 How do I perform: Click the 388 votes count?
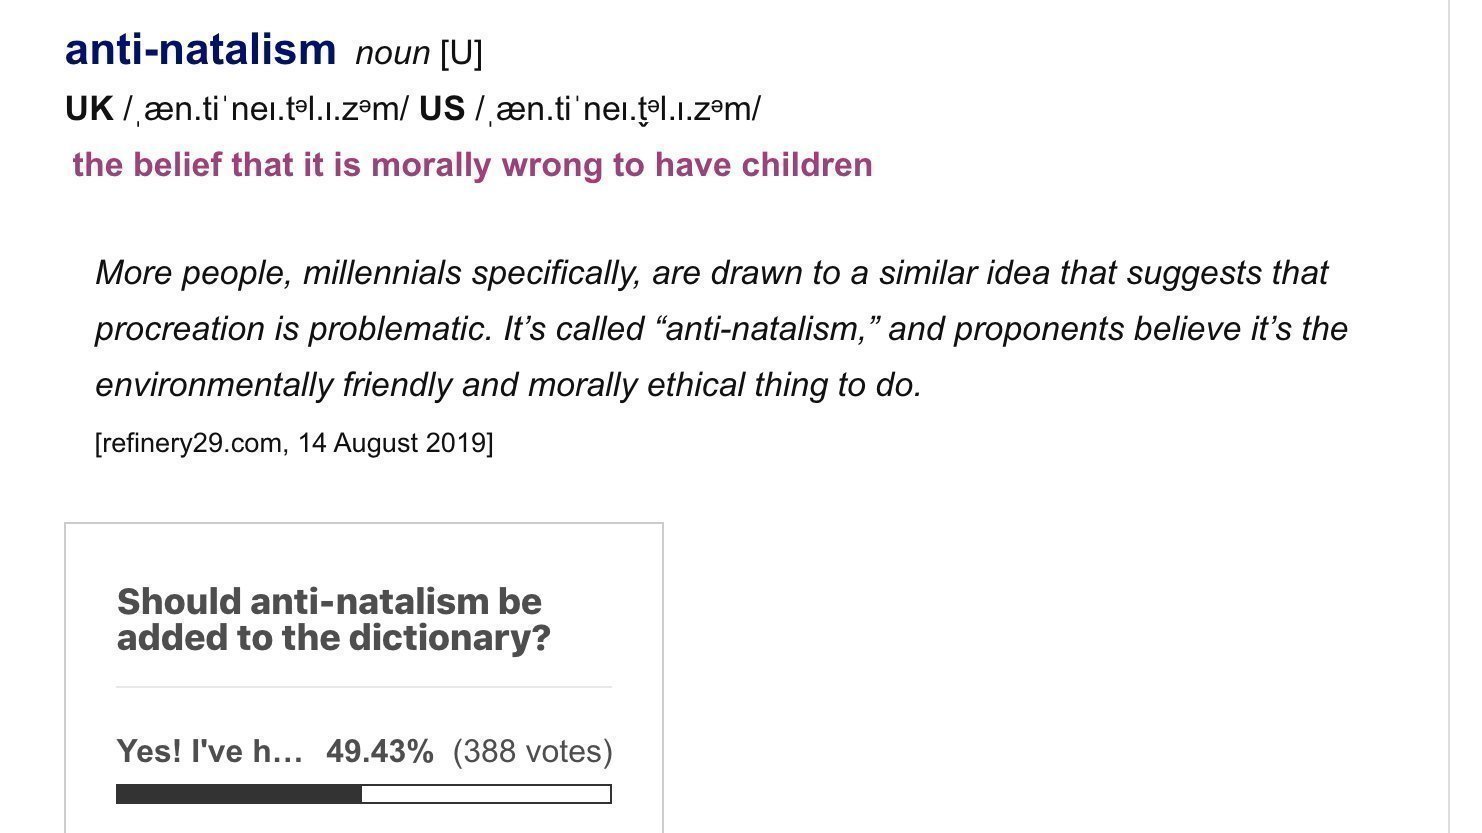pyautogui.click(x=532, y=752)
